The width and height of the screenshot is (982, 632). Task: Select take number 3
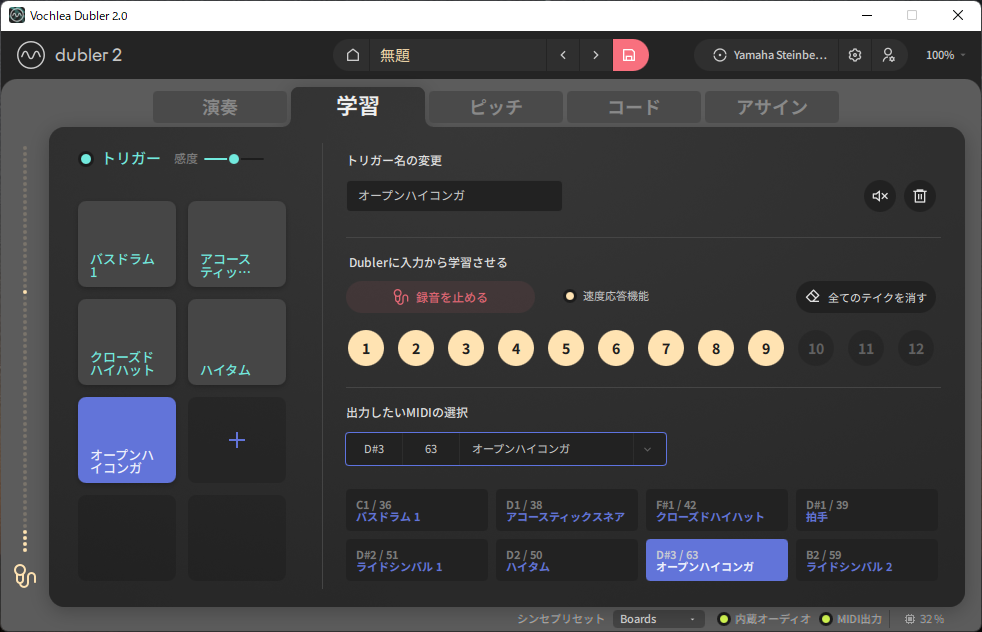tap(466, 348)
